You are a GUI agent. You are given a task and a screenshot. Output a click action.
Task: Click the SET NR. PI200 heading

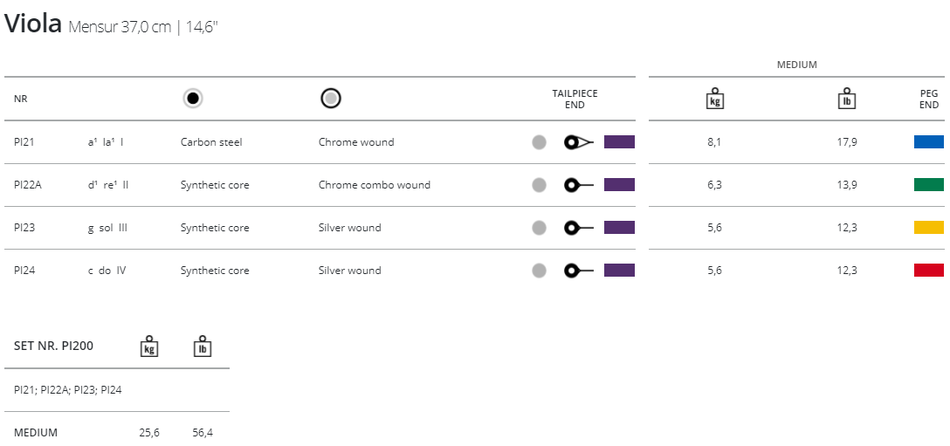(x=53, y=346)
